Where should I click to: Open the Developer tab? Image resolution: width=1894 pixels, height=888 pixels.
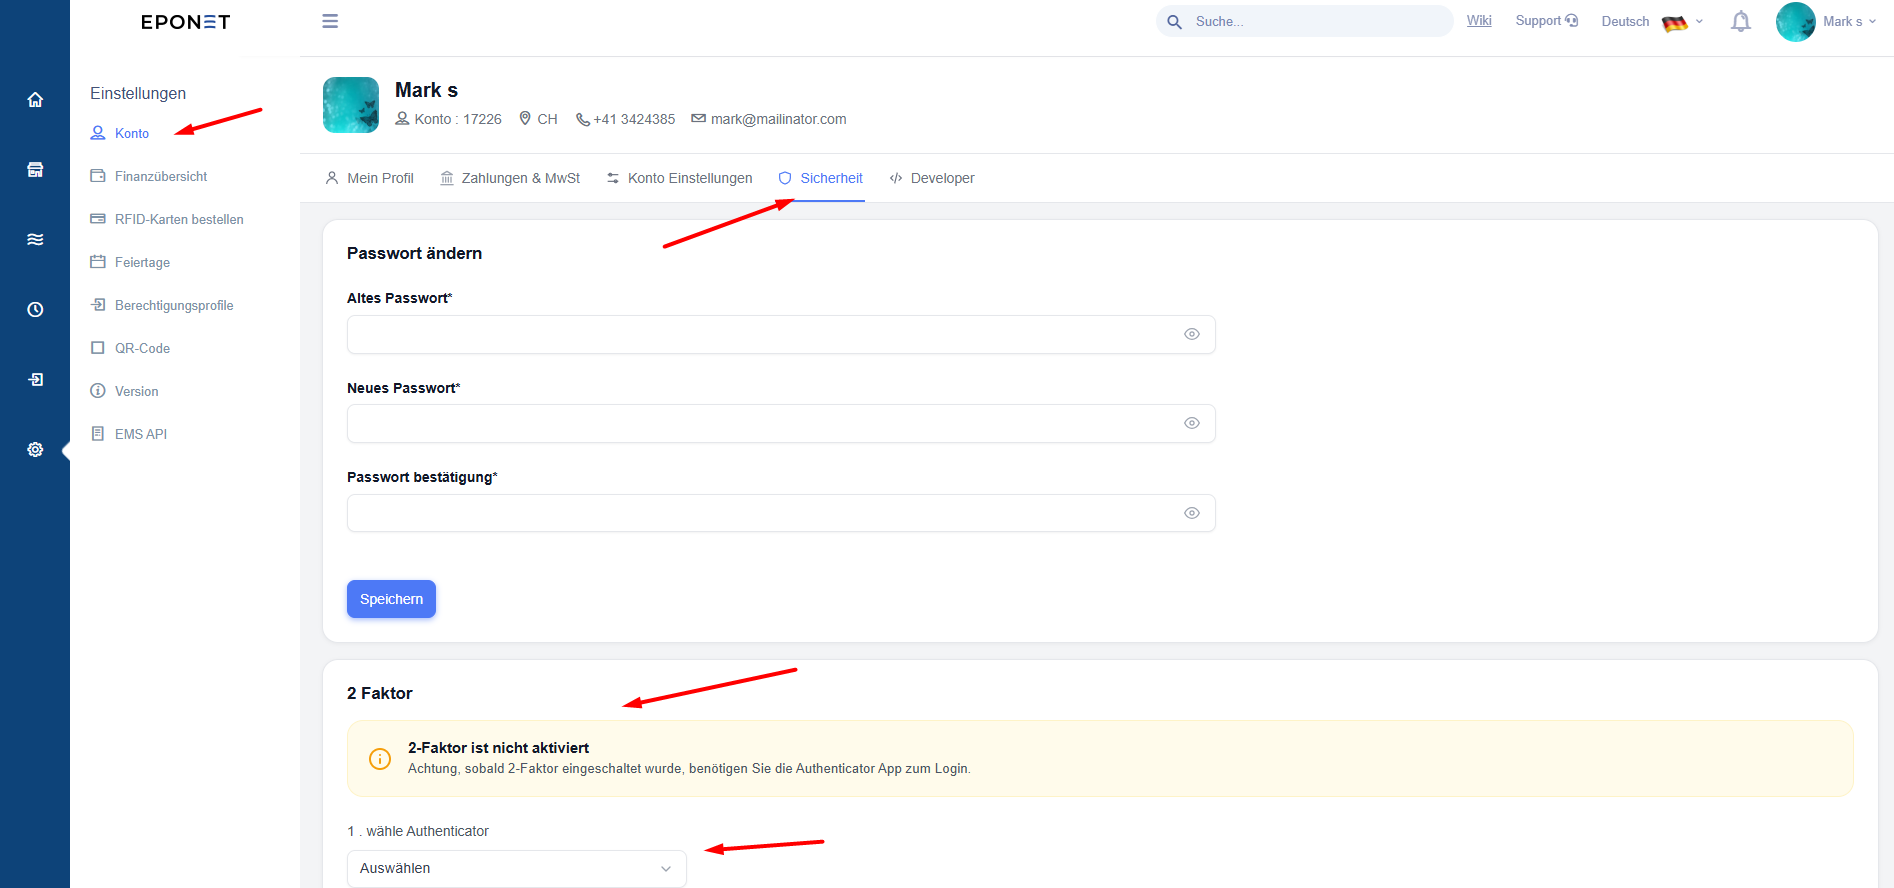click(x=932, y=178)
